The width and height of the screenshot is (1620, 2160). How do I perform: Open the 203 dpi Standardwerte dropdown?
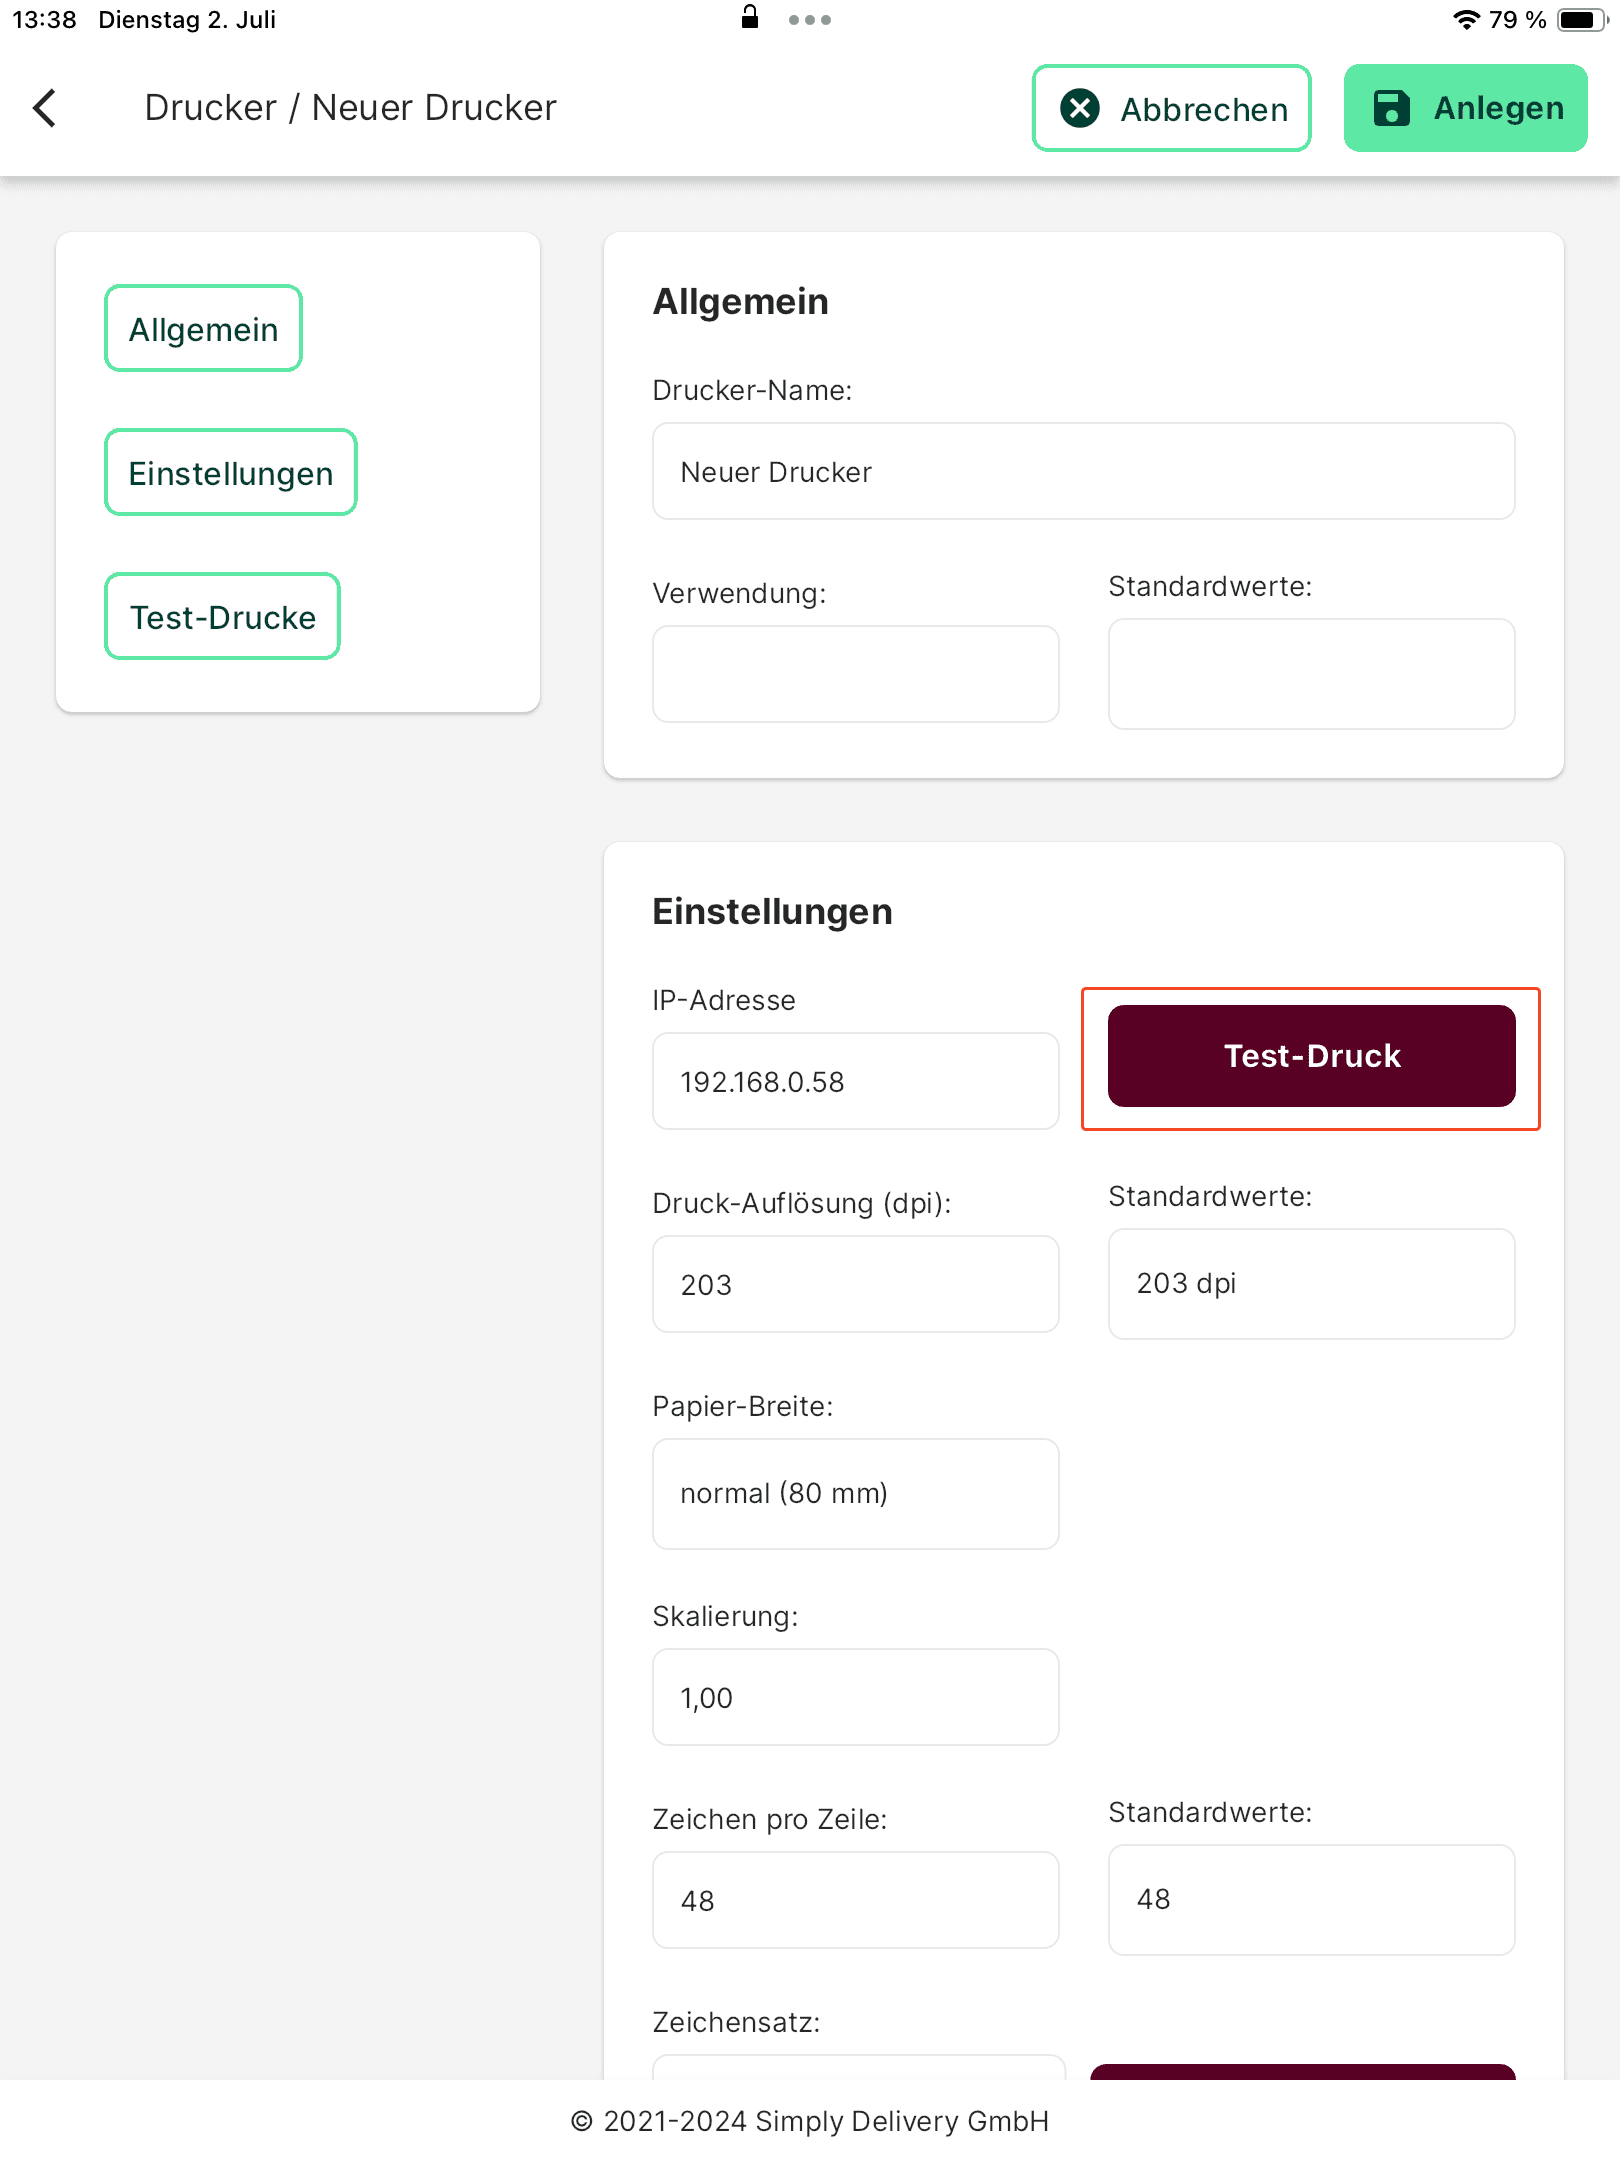[1312, 1284]
